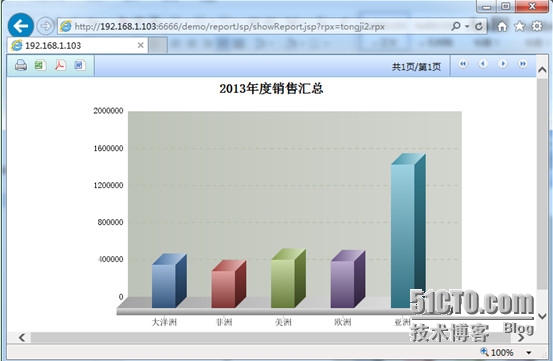Click the 1200000 y-axis value
553x361 pixels.
point(108,185)
